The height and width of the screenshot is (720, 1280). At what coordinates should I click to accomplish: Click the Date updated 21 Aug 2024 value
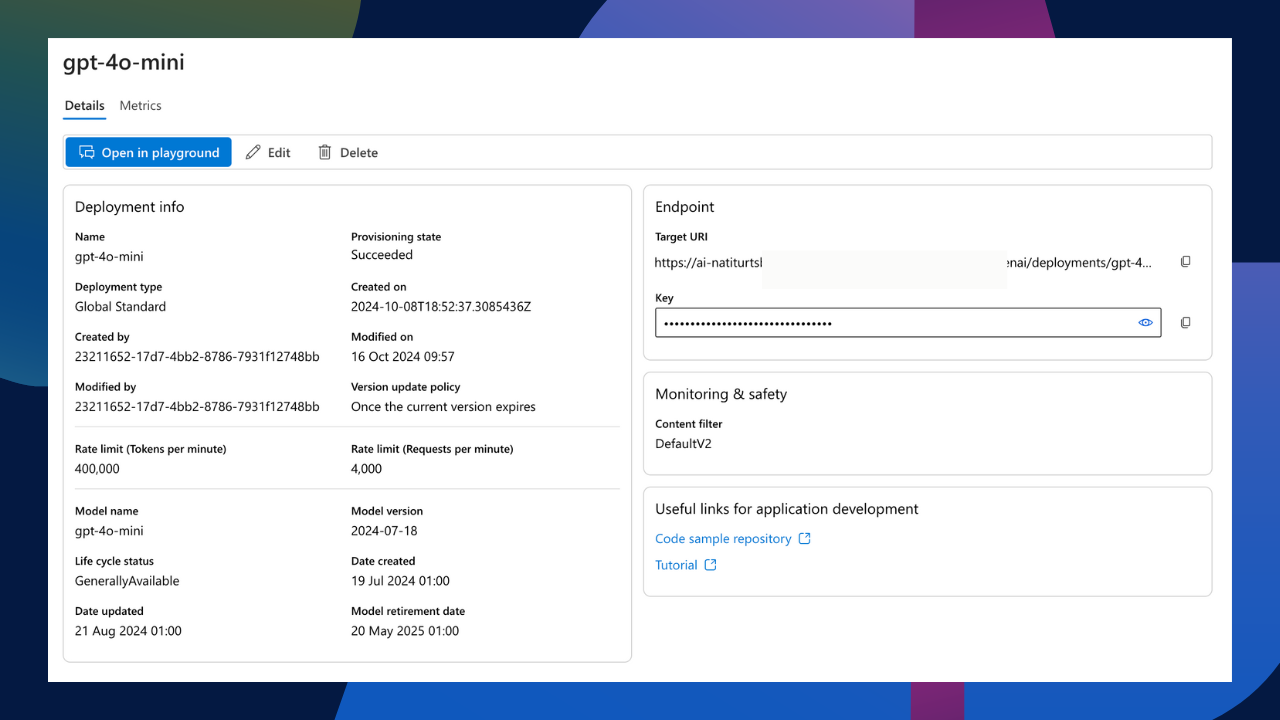(x=128, y=631)
